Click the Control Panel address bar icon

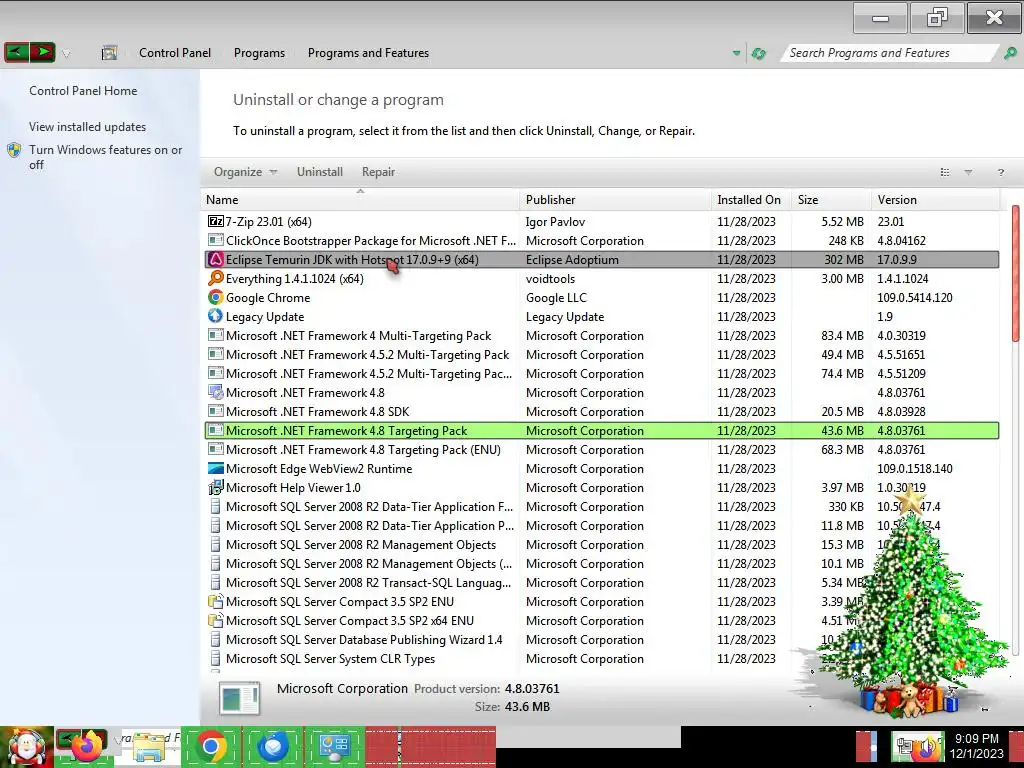tap(109, 53)
